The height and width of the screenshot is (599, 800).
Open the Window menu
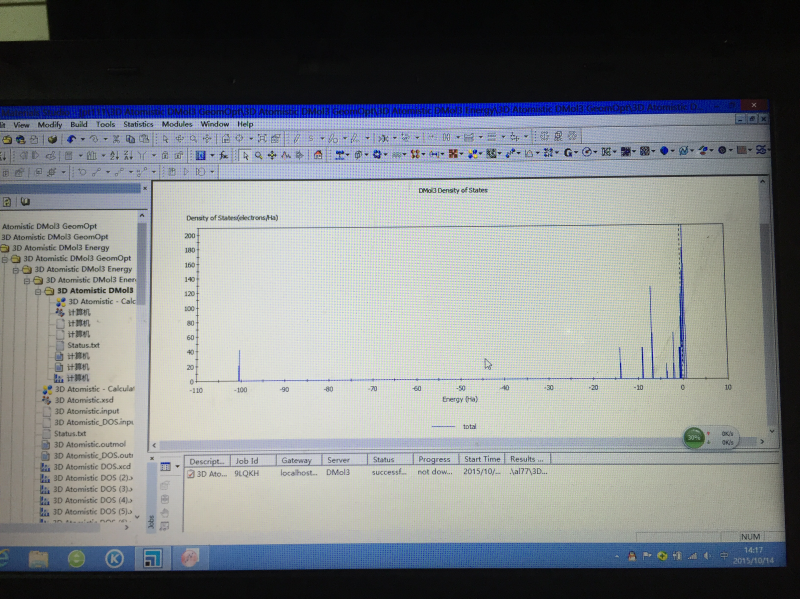[214, 124]
